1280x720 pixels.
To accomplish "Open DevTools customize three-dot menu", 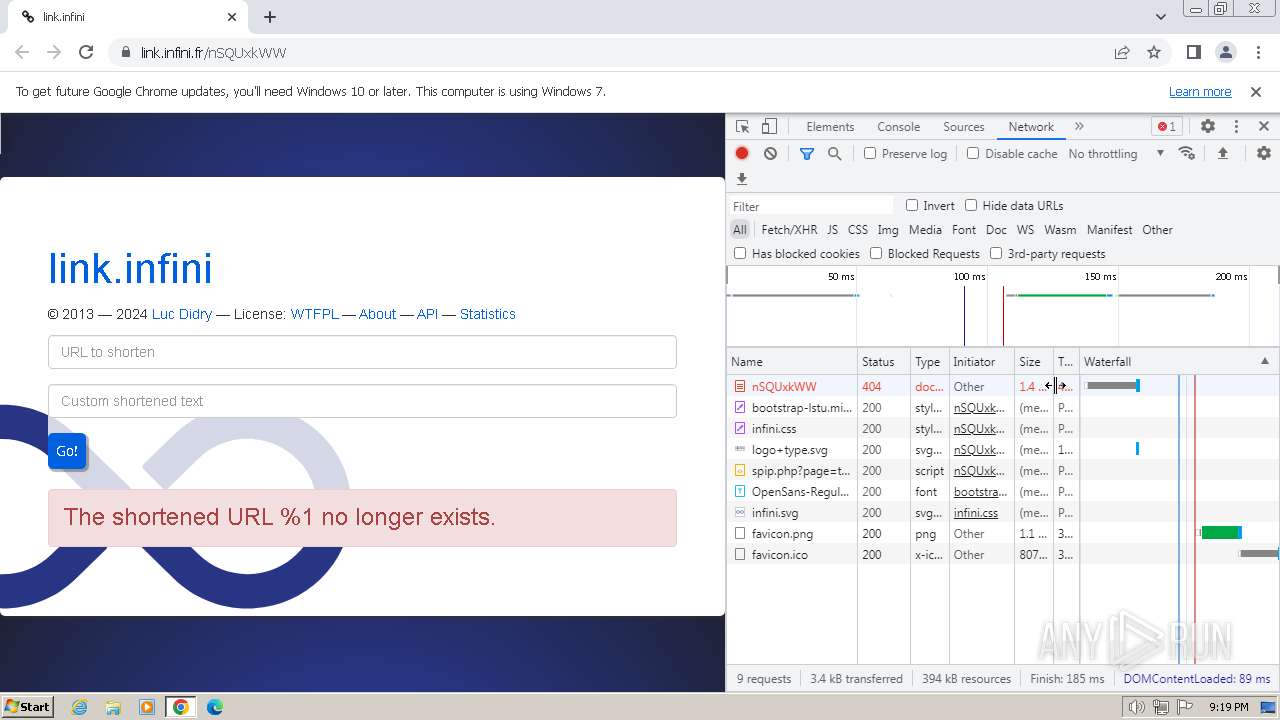I will (x=1236, y=127).
